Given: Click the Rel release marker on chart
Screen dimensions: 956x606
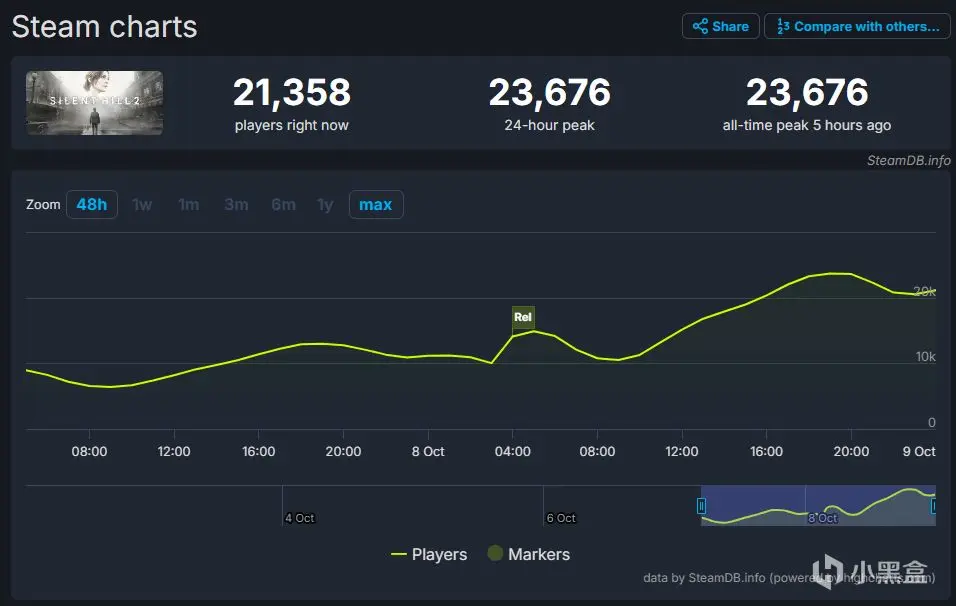Looking at the screenshot, I should click(523, 317).
